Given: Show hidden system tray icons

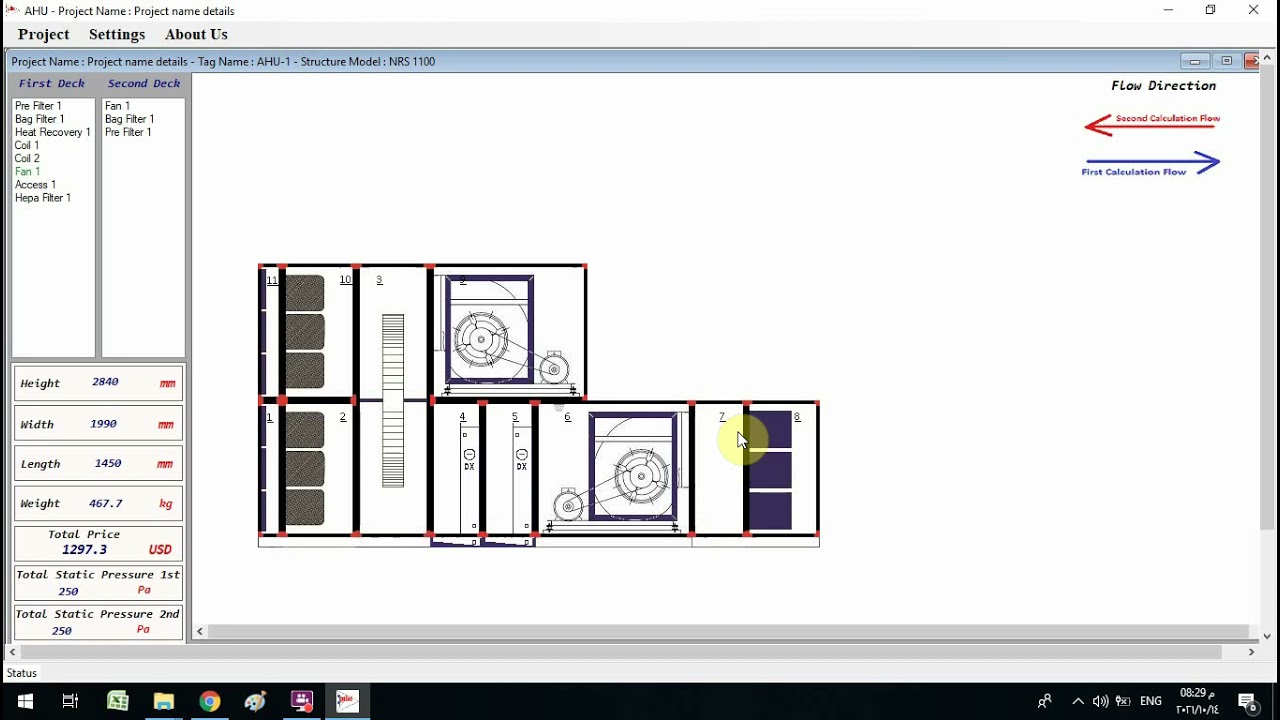Looking at the screenshot, I should point(1078,701).
